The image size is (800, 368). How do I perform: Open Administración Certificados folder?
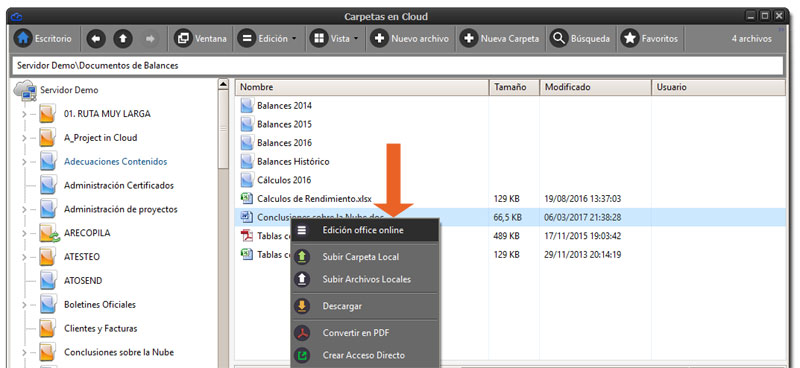(119, 185)
